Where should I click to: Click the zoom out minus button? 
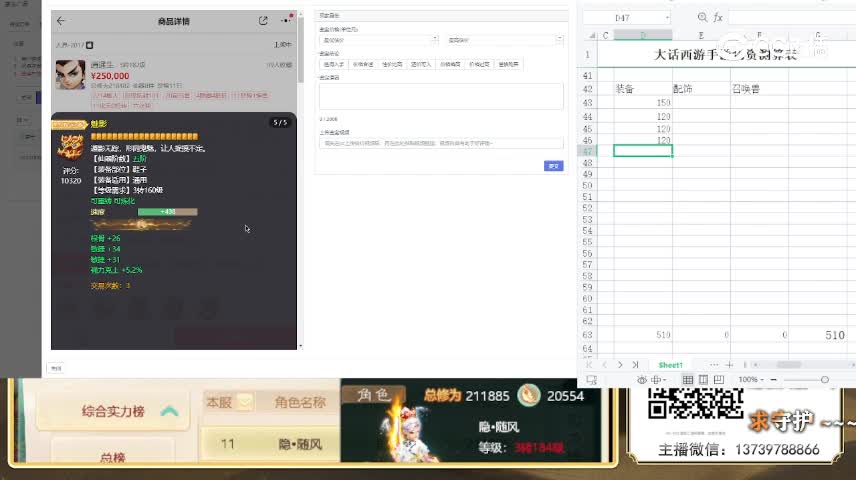click(774, 380)
